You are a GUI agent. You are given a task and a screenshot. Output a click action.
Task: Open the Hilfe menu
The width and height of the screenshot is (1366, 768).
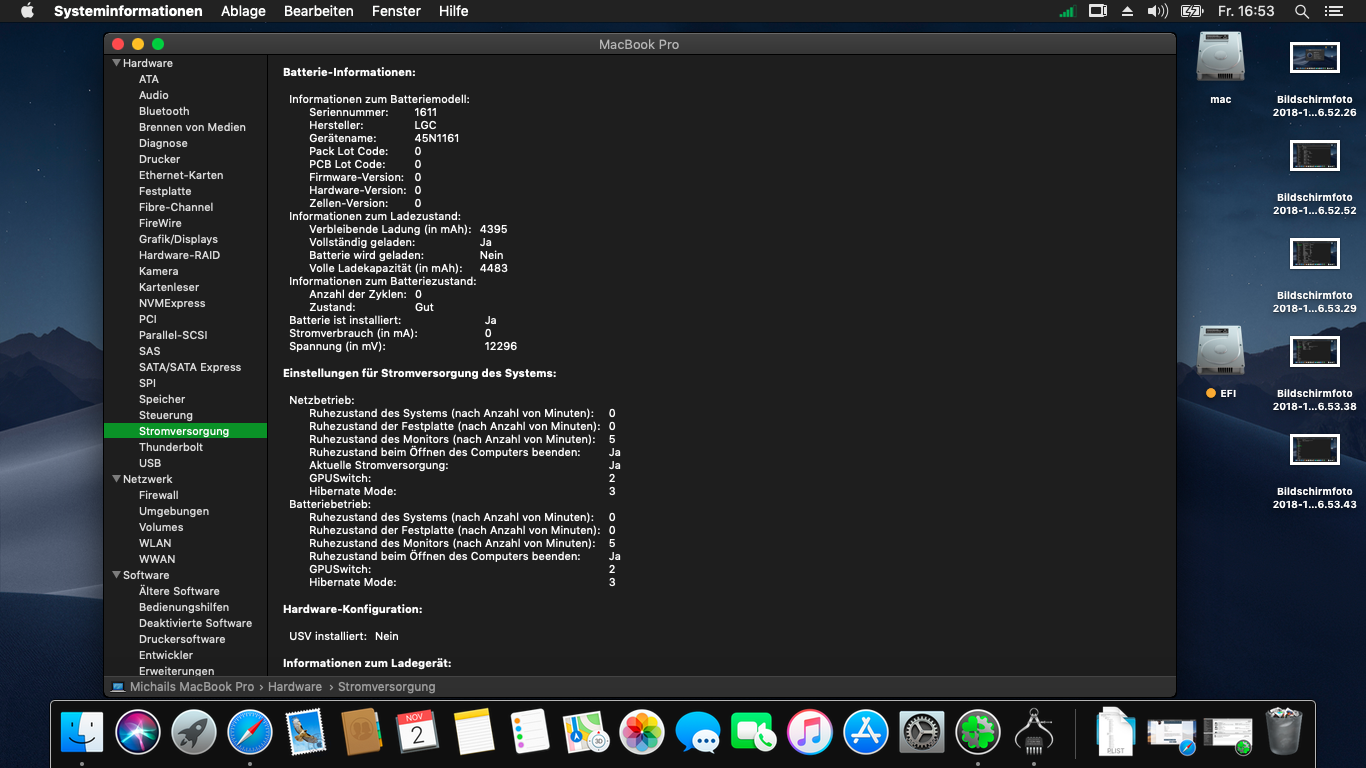point(453,11)
